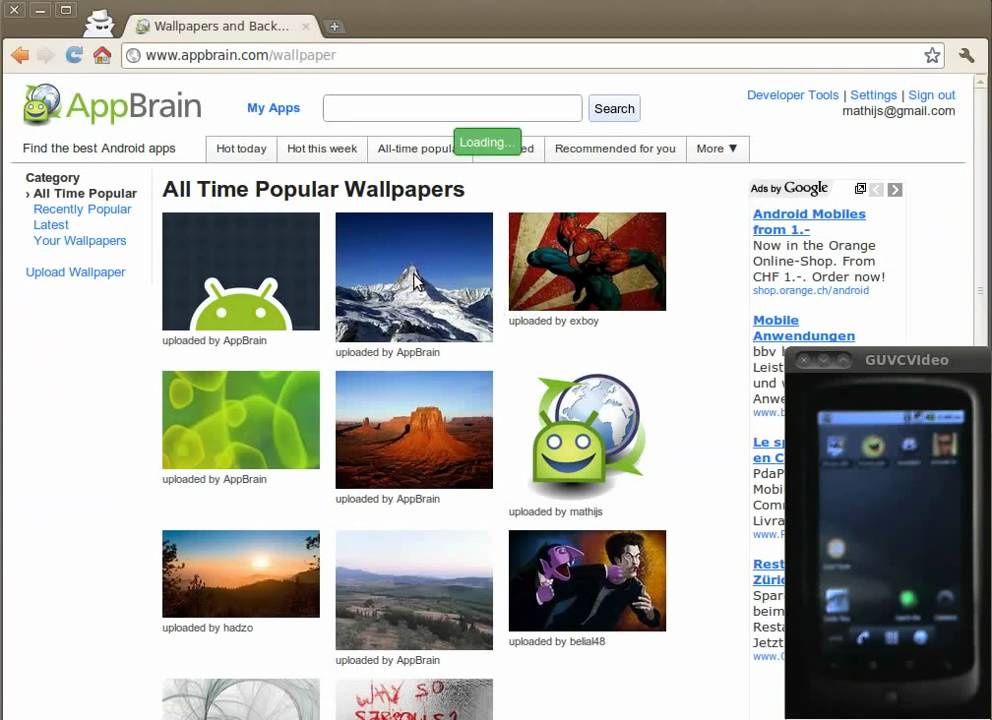Viewport: 992px width, 720px height.
Task: Open the Spider-Man wallpaper by exboy
Action: [x=587, y=261]
